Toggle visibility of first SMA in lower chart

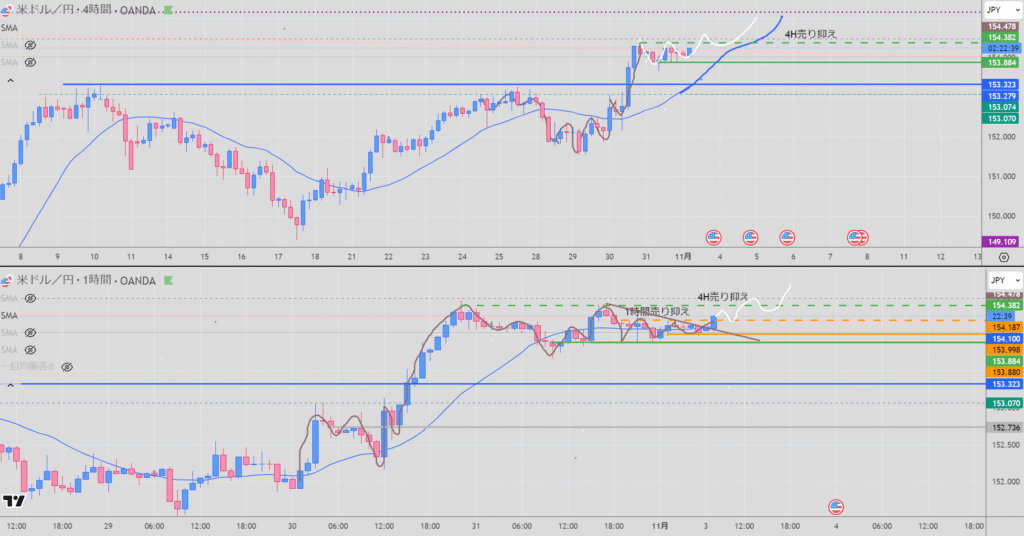[30, 299]
